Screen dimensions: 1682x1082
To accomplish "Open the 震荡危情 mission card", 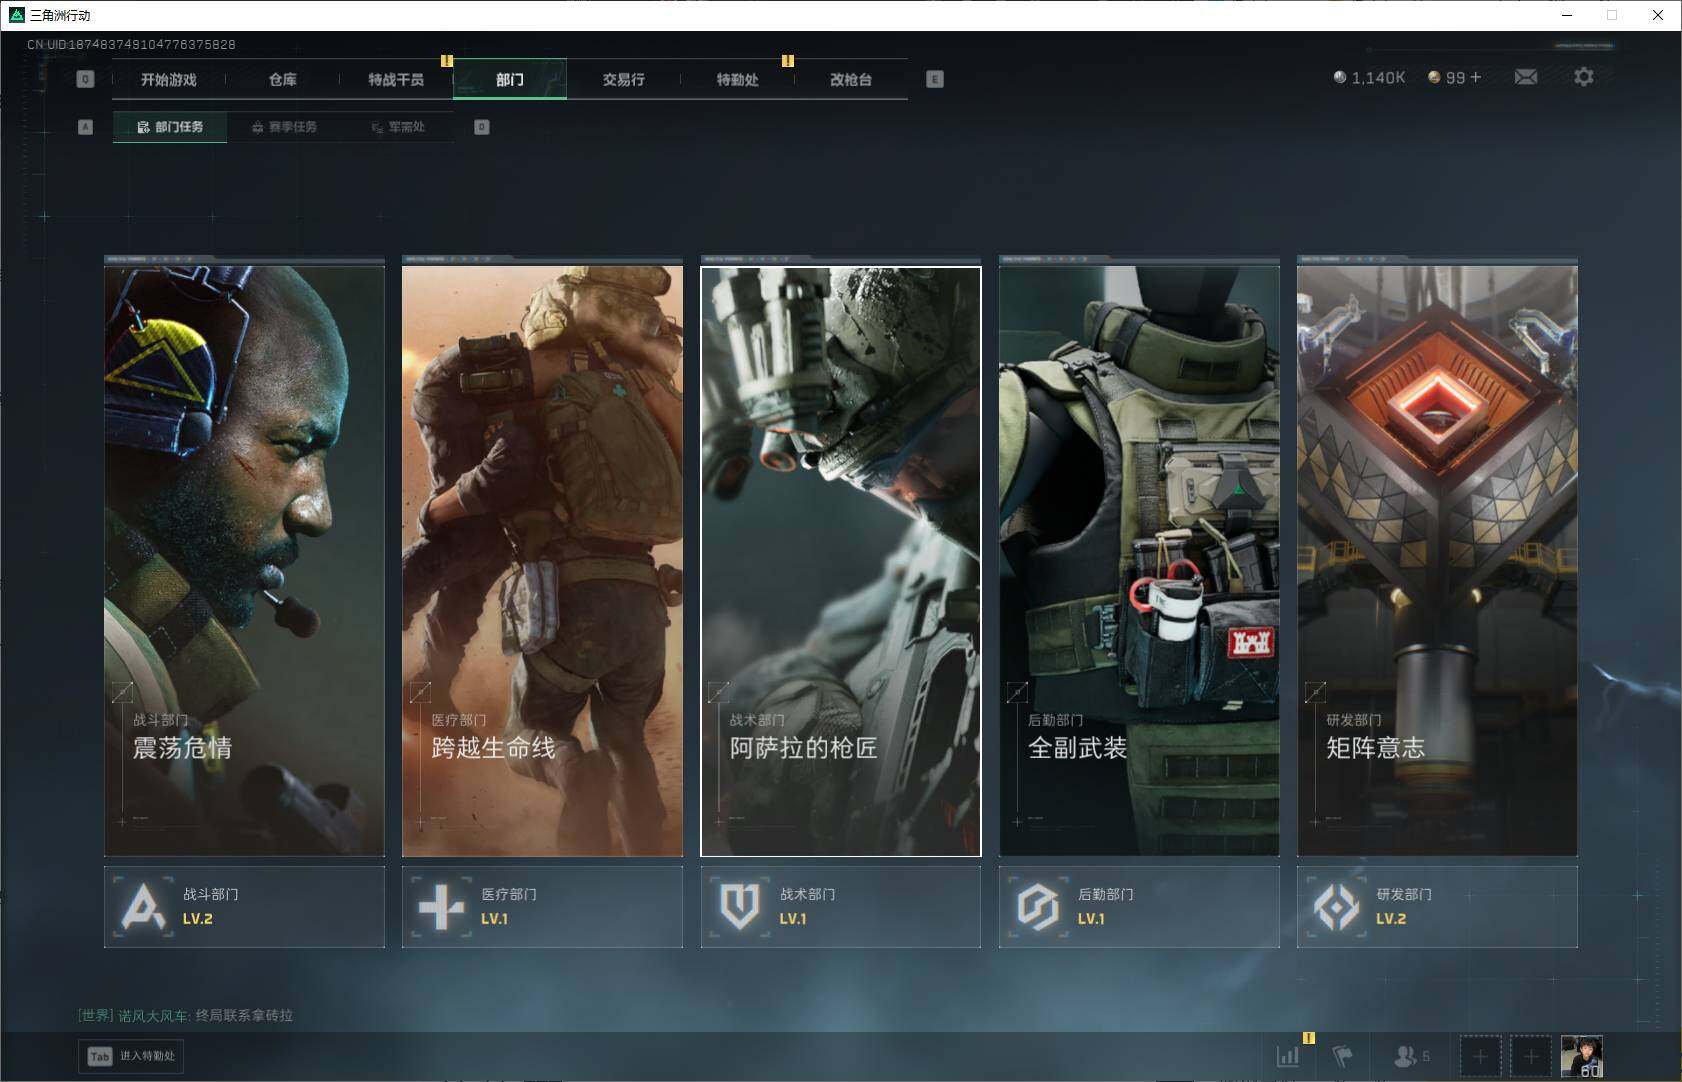I will pyautogui.click(x=244, y=560).
